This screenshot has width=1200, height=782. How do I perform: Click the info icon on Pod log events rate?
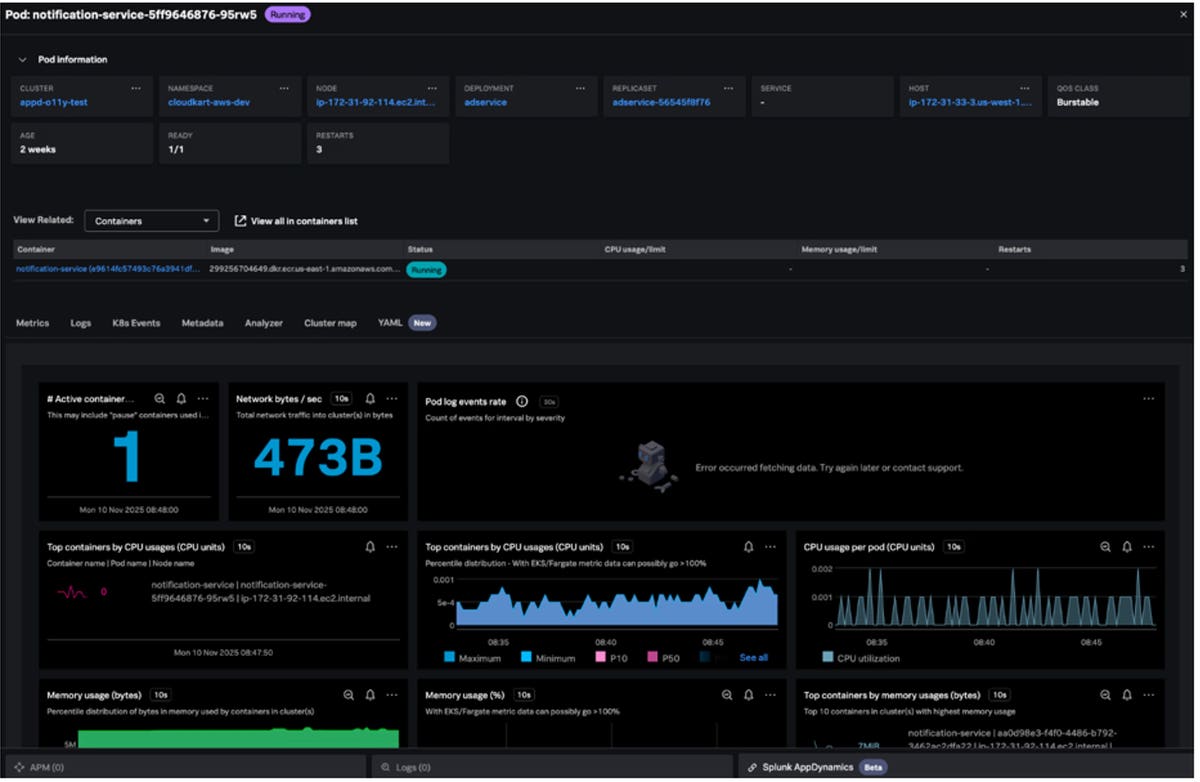tap(519, 399)
